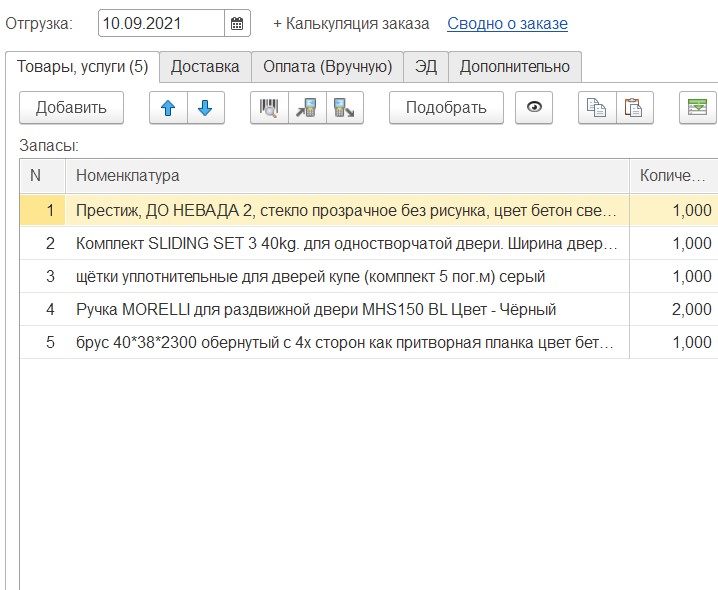
Task: Toggle the eye visibility button
Action: coord(534,108)
